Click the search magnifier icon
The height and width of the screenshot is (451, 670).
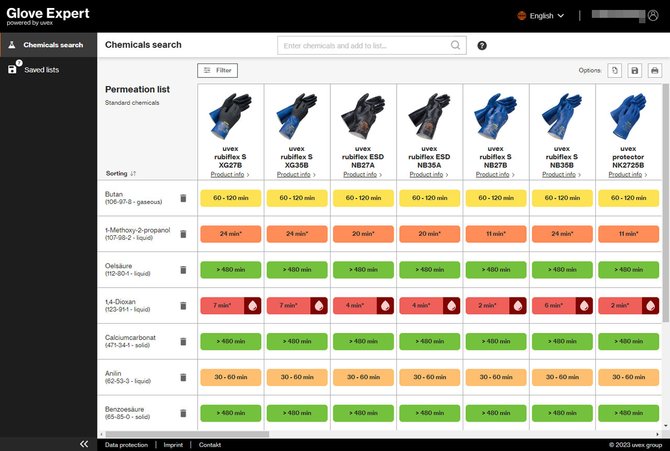coord(455,45)
